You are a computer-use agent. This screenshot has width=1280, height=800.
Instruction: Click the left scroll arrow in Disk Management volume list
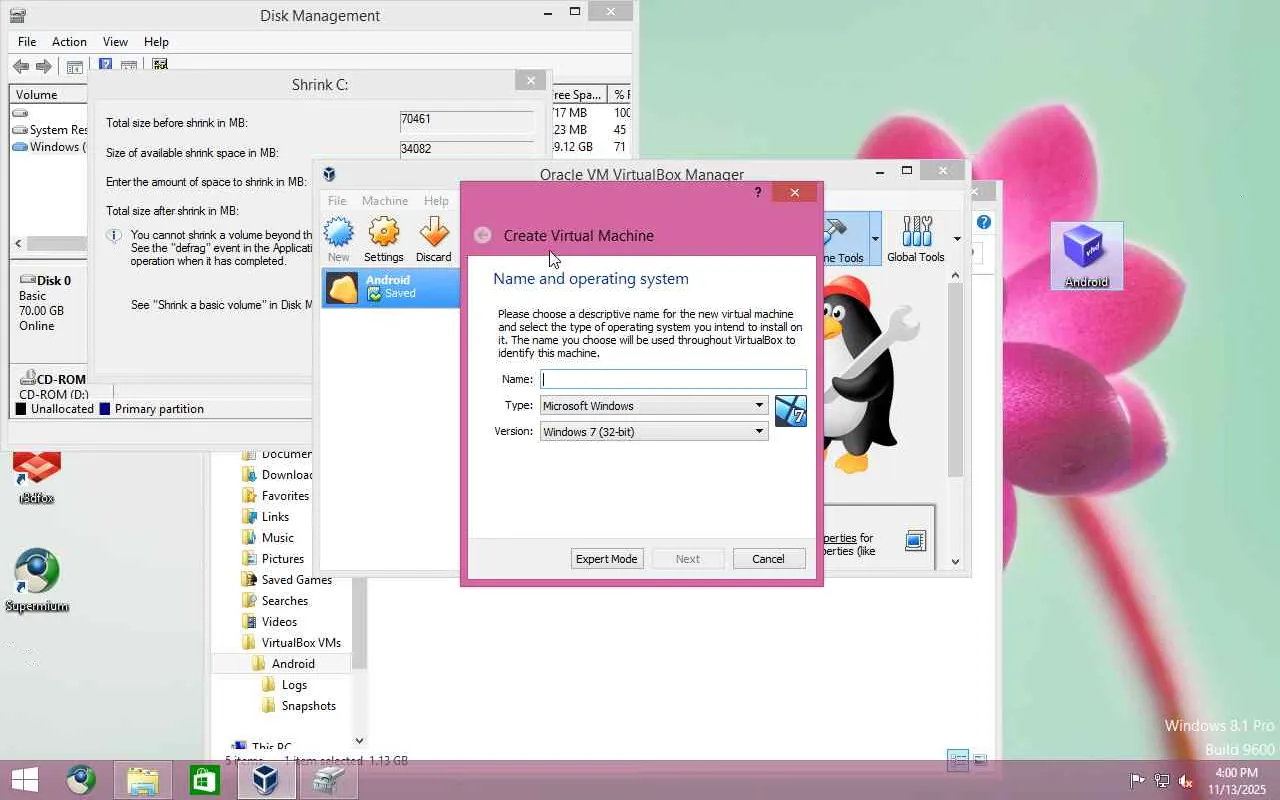(18, 244)
